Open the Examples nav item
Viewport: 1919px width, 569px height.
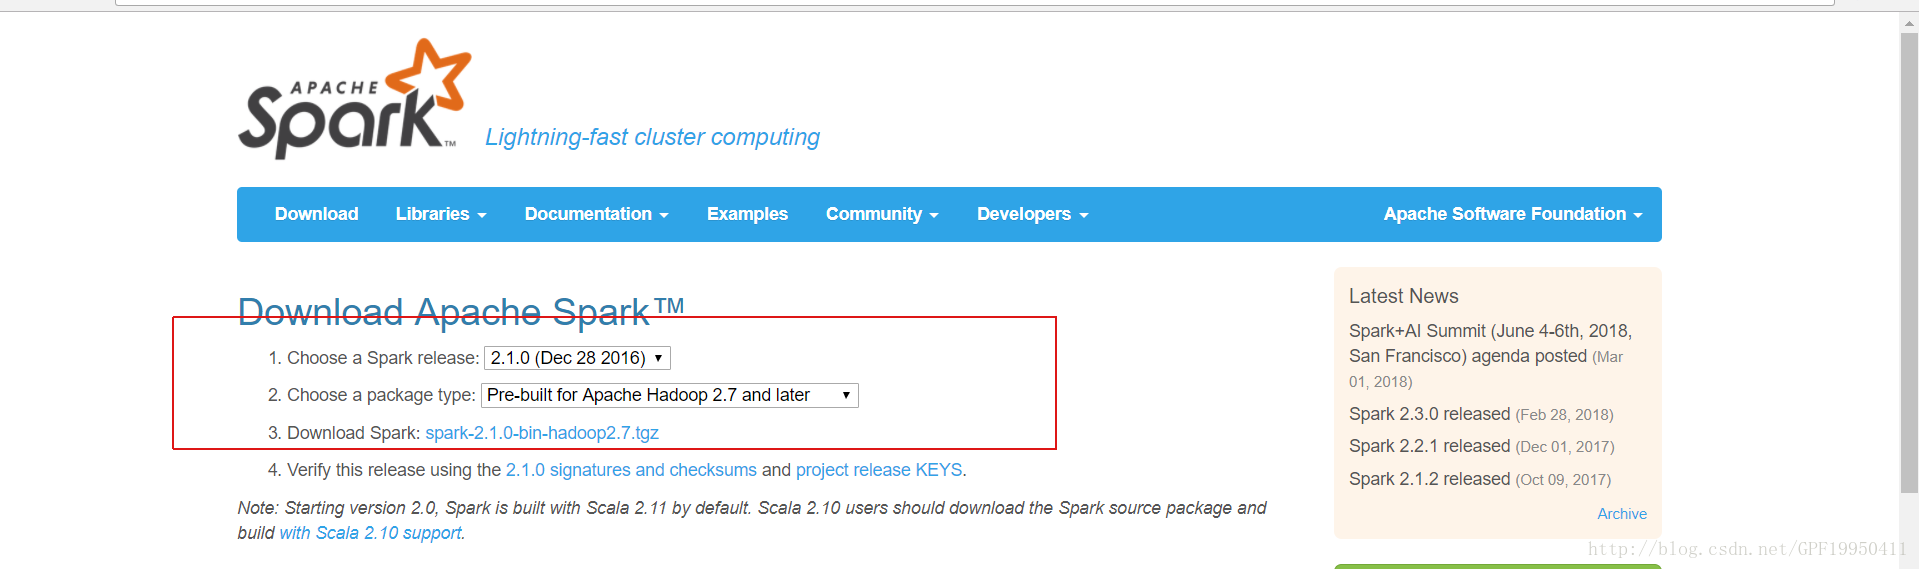pos(747,214)
